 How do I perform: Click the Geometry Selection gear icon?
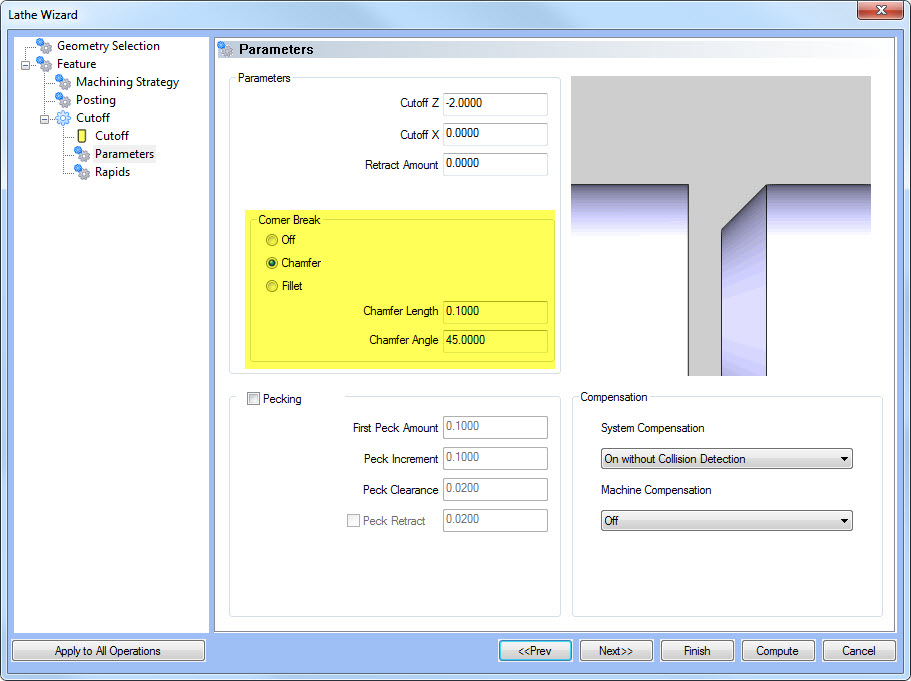click(44, 46)
